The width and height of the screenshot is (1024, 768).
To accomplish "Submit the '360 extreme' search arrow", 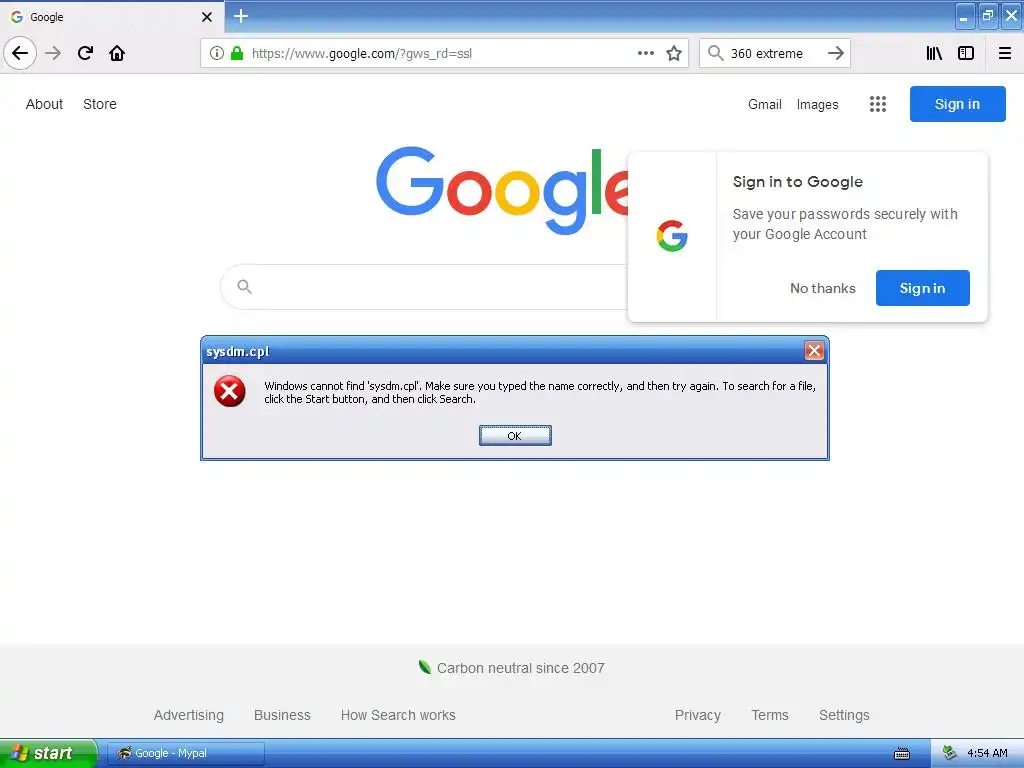I will tap(836, 53).
